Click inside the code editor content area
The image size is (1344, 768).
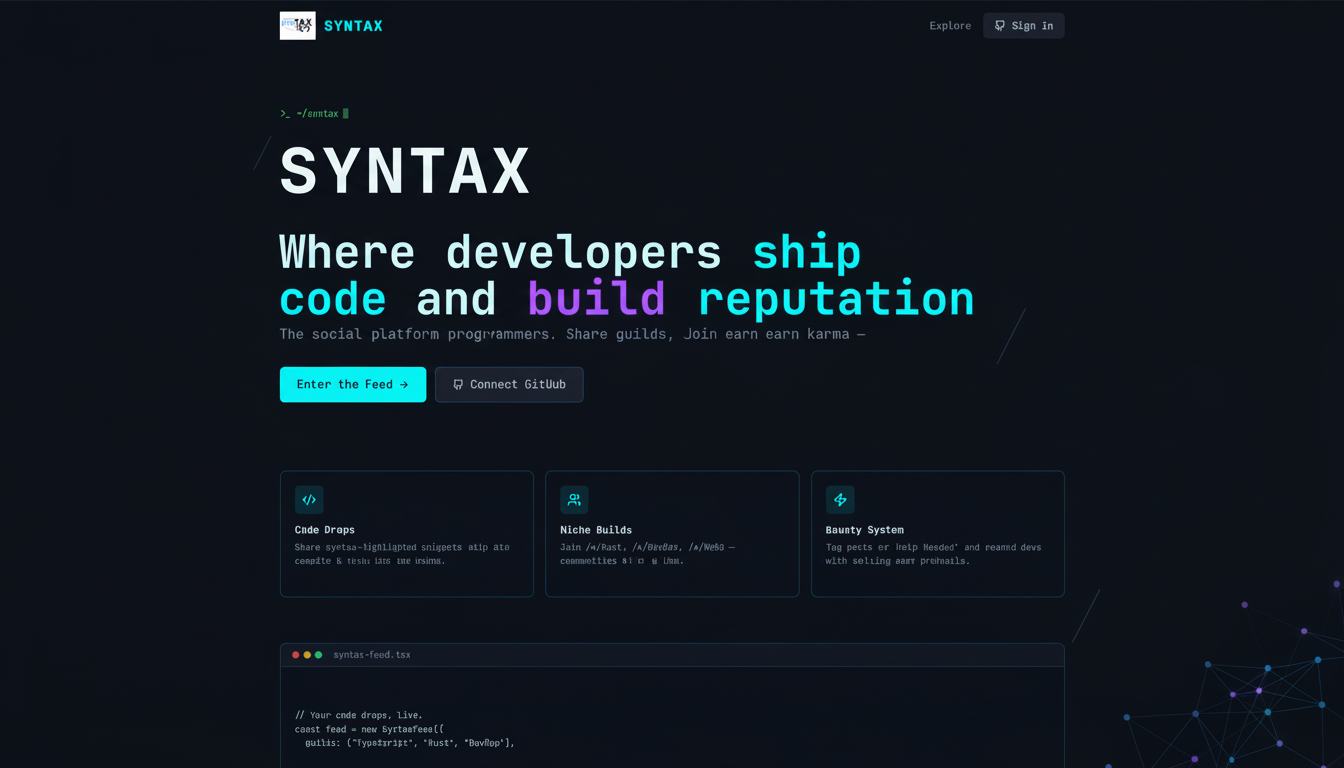point(672,720)
